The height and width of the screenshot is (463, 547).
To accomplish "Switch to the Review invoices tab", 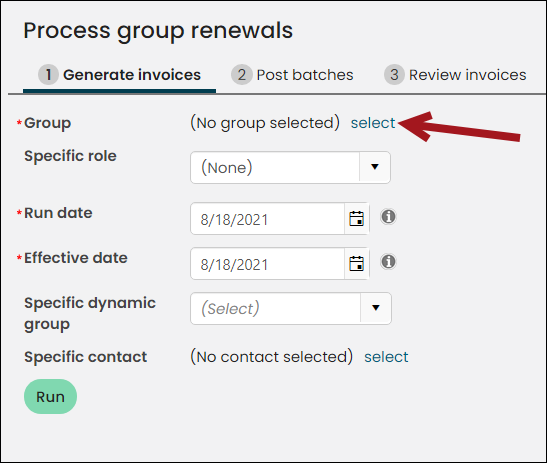I will [455, 75].
